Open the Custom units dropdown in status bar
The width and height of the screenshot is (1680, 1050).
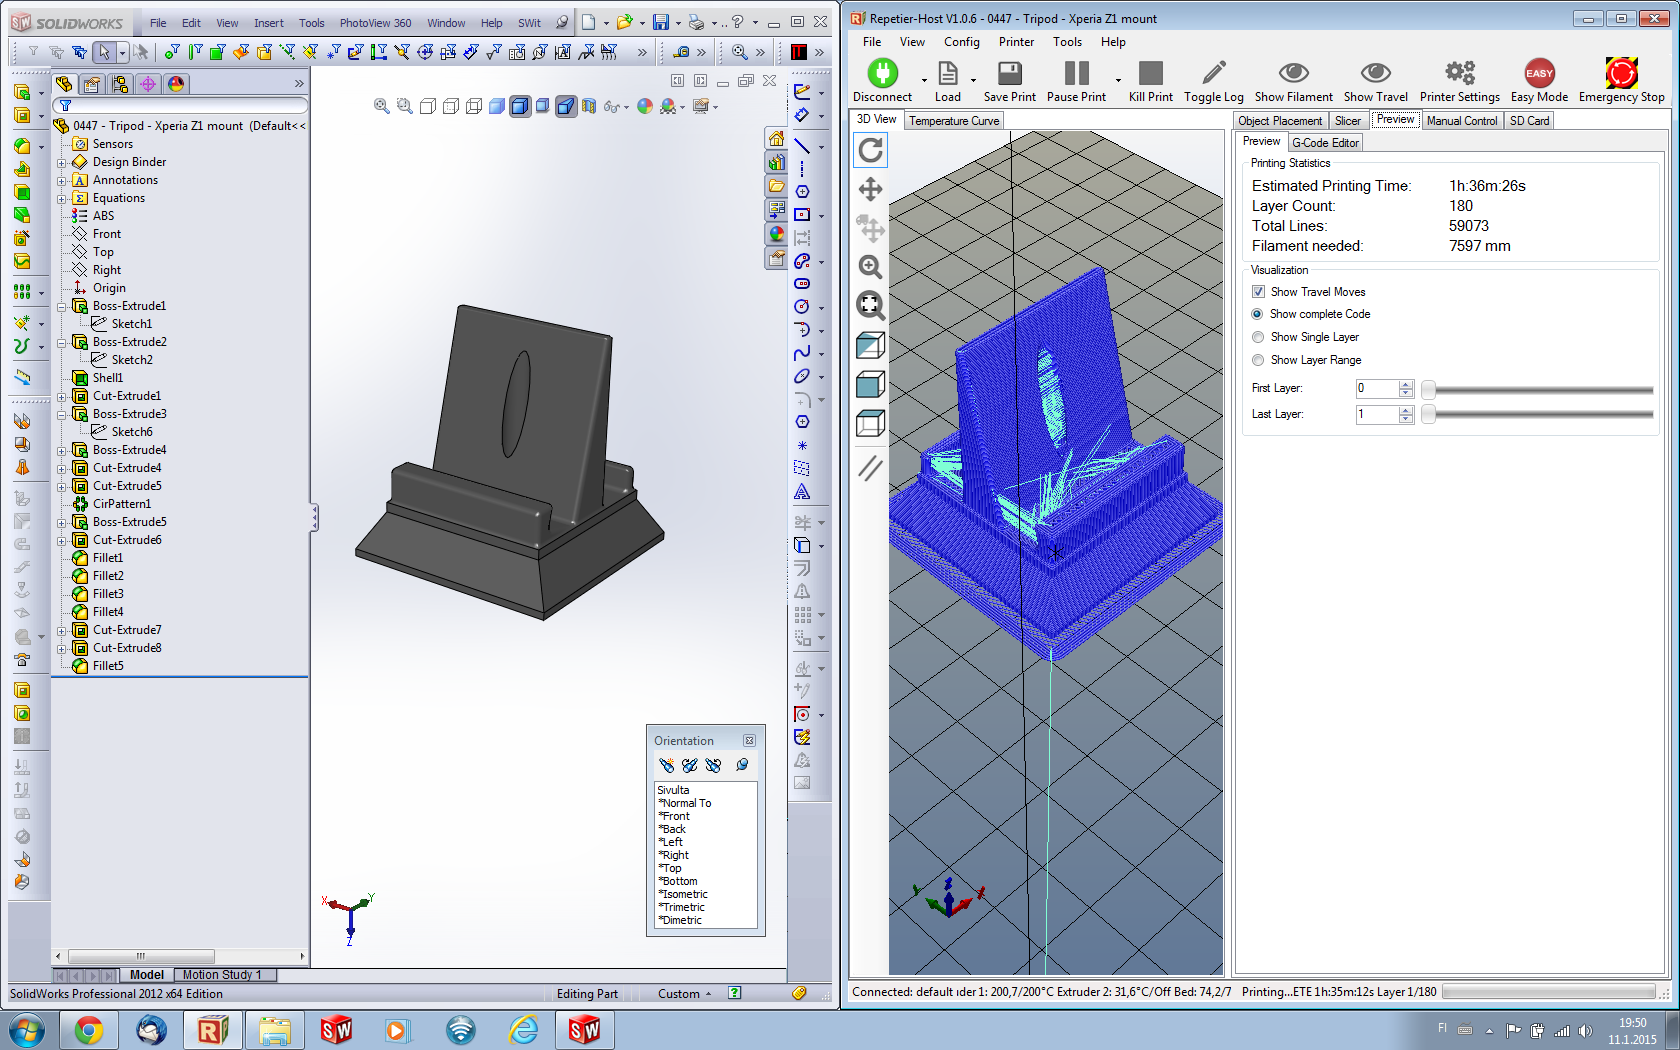pyautogui.click(x=685, y=994)
